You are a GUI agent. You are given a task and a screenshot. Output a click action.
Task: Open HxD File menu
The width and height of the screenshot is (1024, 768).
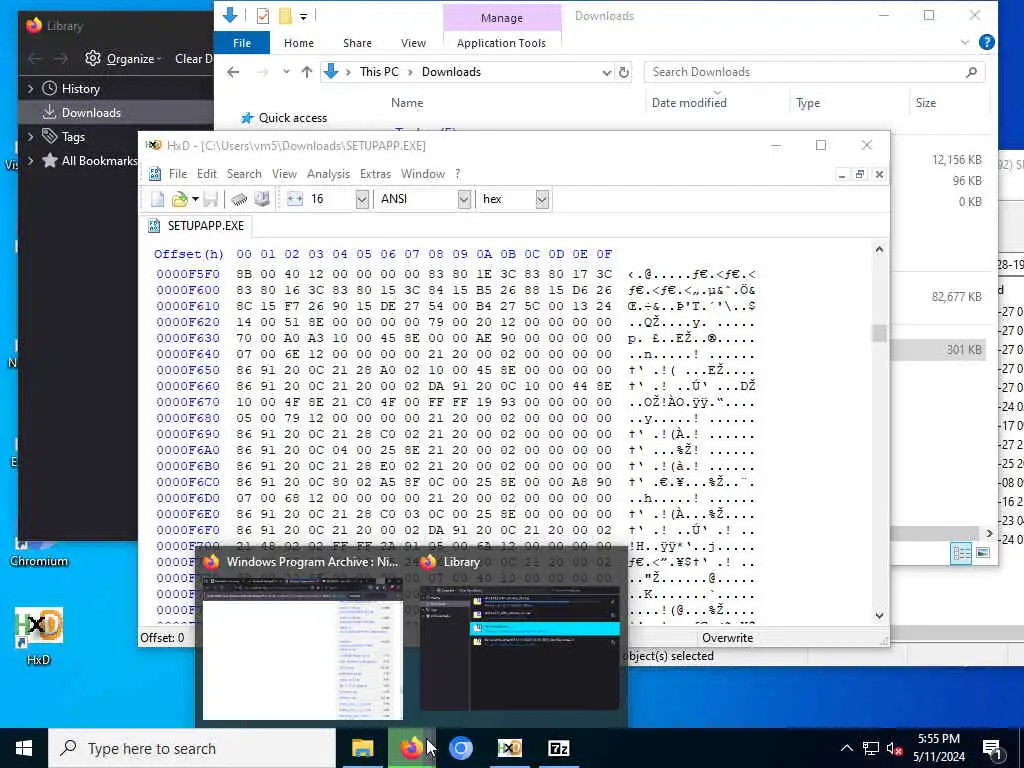coord(178,174)
